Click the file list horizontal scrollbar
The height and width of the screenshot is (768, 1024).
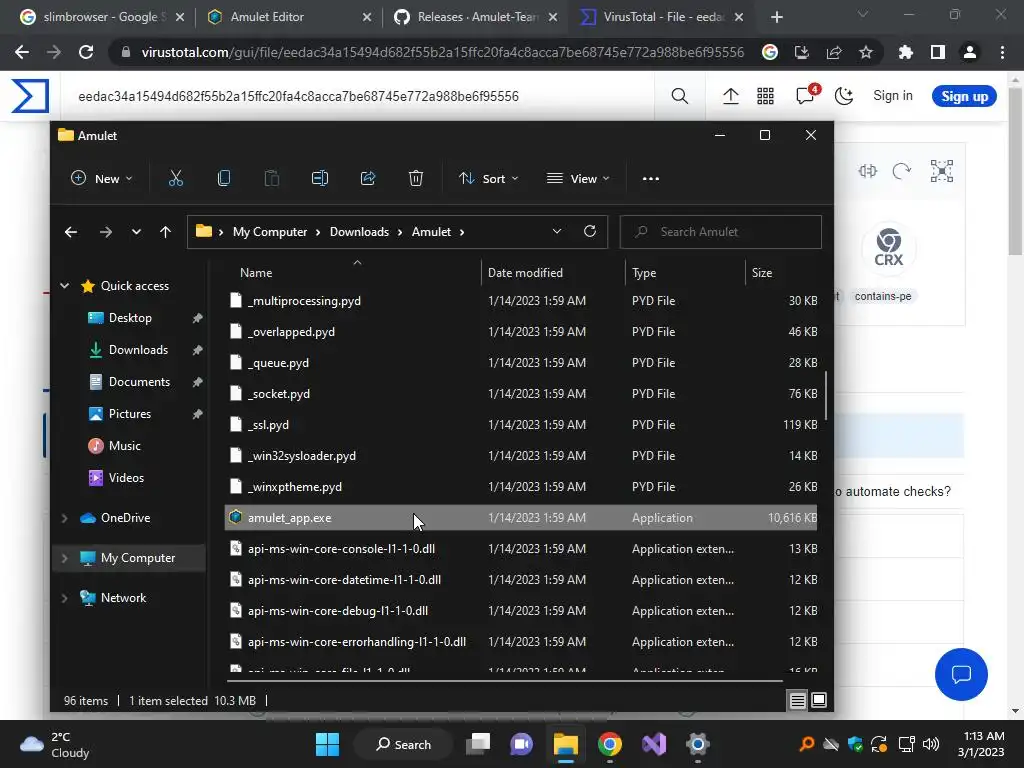[x=504, y=680]
